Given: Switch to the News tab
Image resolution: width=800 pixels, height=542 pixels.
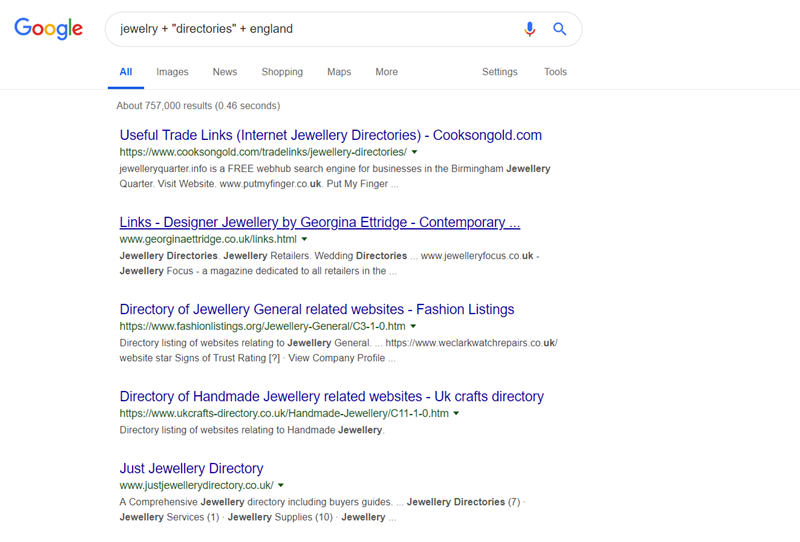Looking at the screenshot, I should click(x=225, y=72).
